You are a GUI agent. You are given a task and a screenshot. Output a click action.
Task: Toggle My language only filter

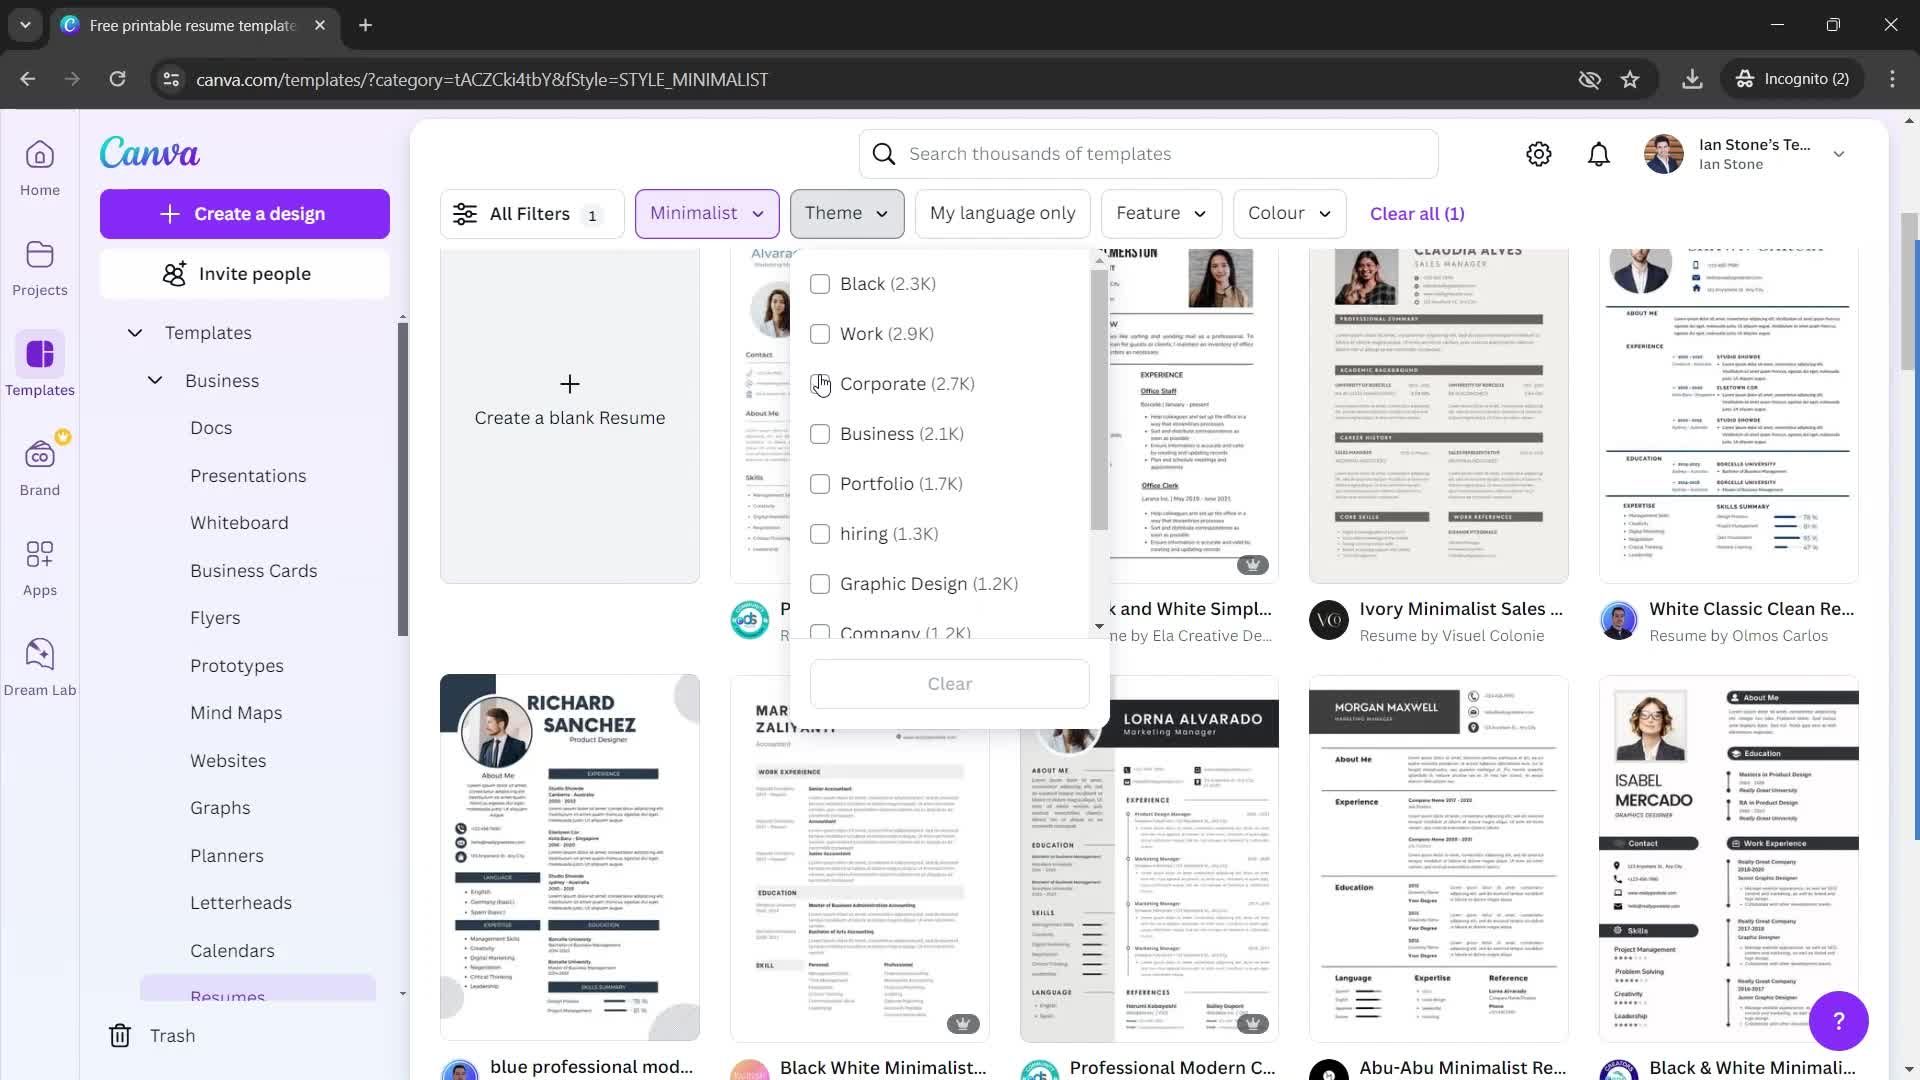pyautogui.click(x=1003, y=214)
